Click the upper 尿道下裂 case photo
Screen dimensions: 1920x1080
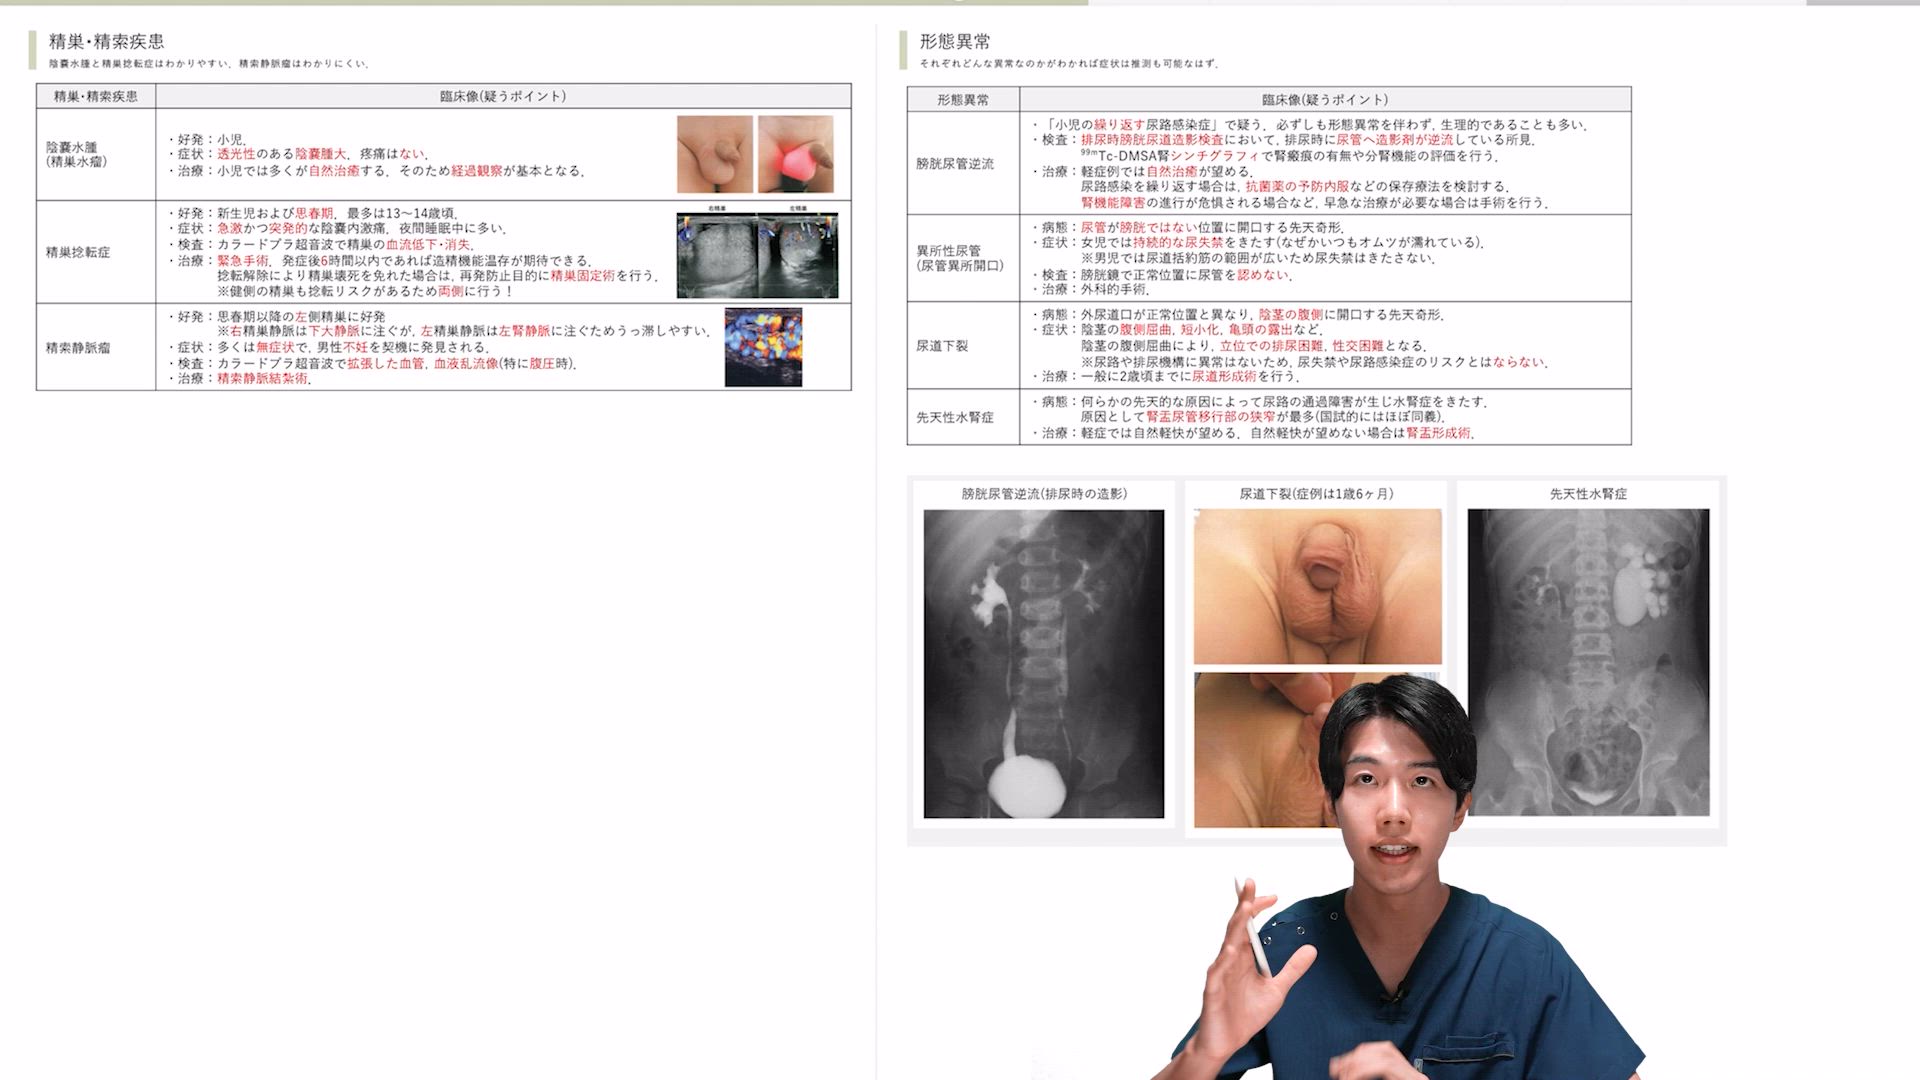tap(1317, 586)
